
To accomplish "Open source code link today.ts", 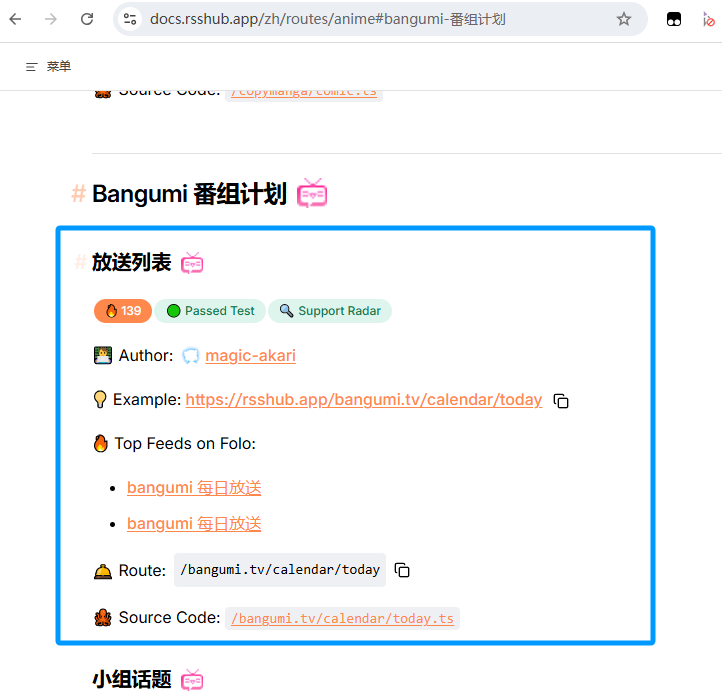I will (x=342, y=618).
